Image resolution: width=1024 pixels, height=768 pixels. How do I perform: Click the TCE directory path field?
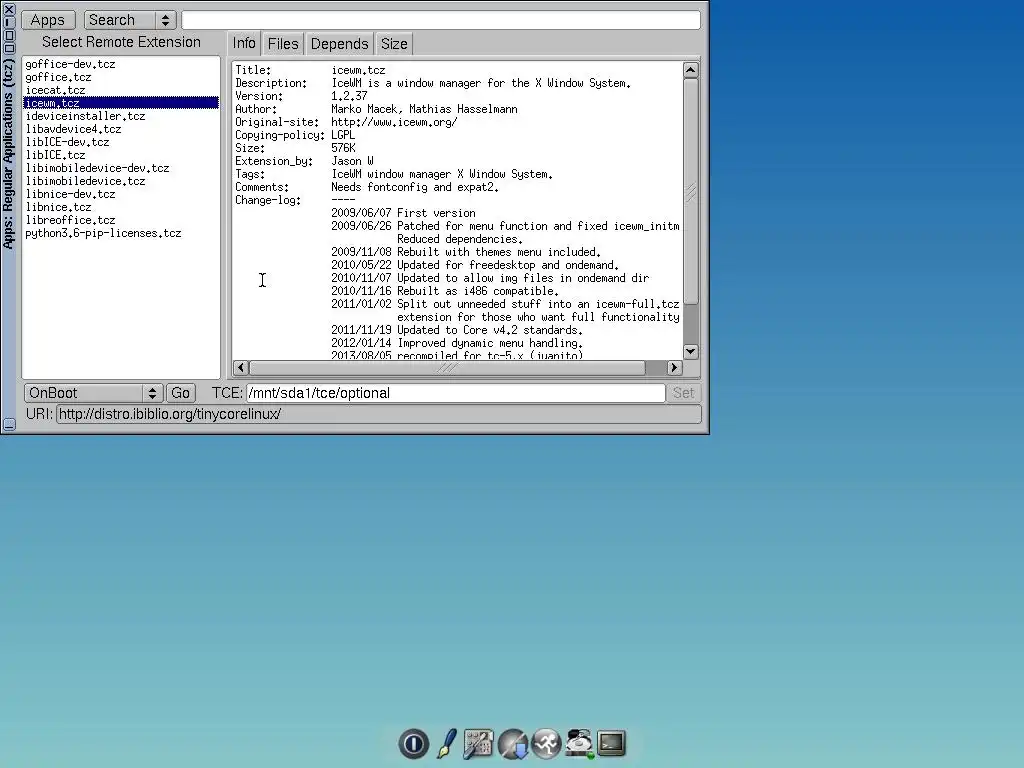point(455,393)
